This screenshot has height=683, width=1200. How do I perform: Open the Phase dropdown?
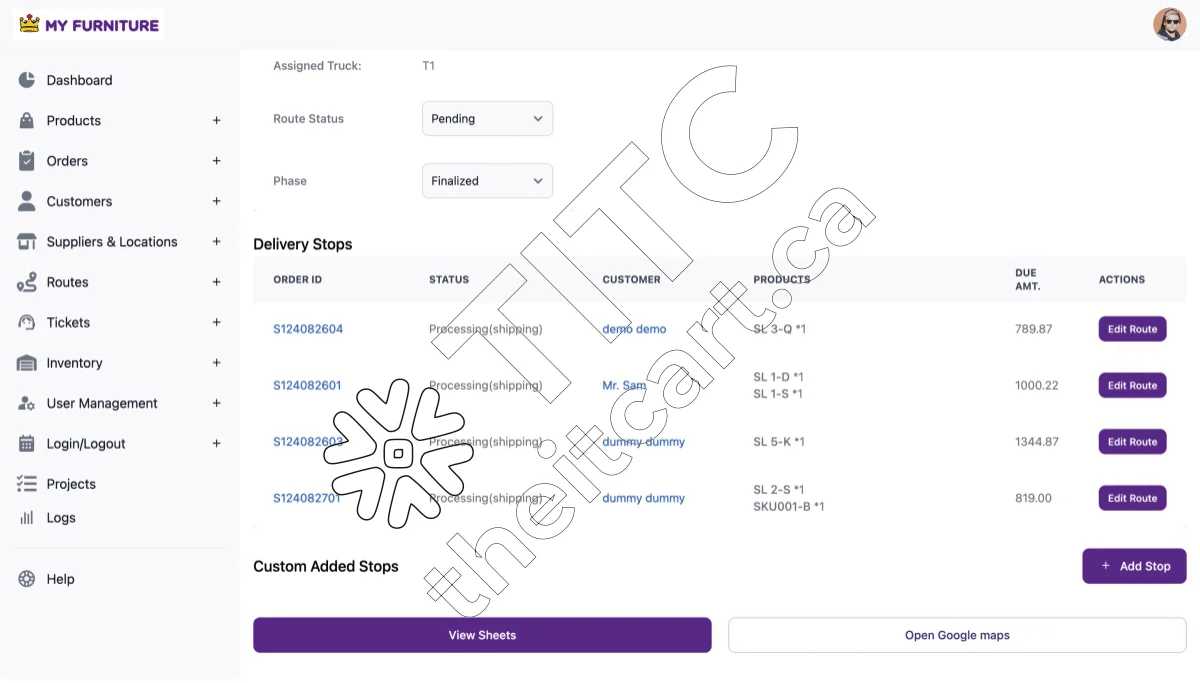(487, 181)
